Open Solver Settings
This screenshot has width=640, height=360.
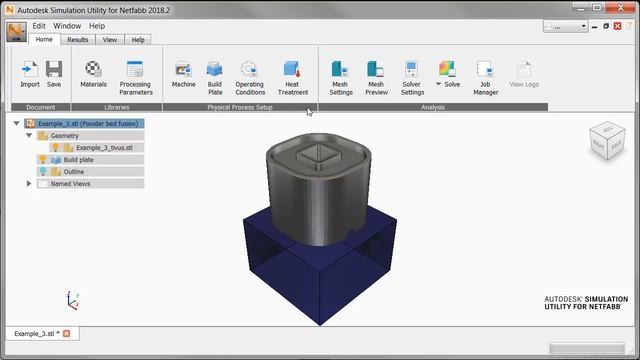pos(412,78)
